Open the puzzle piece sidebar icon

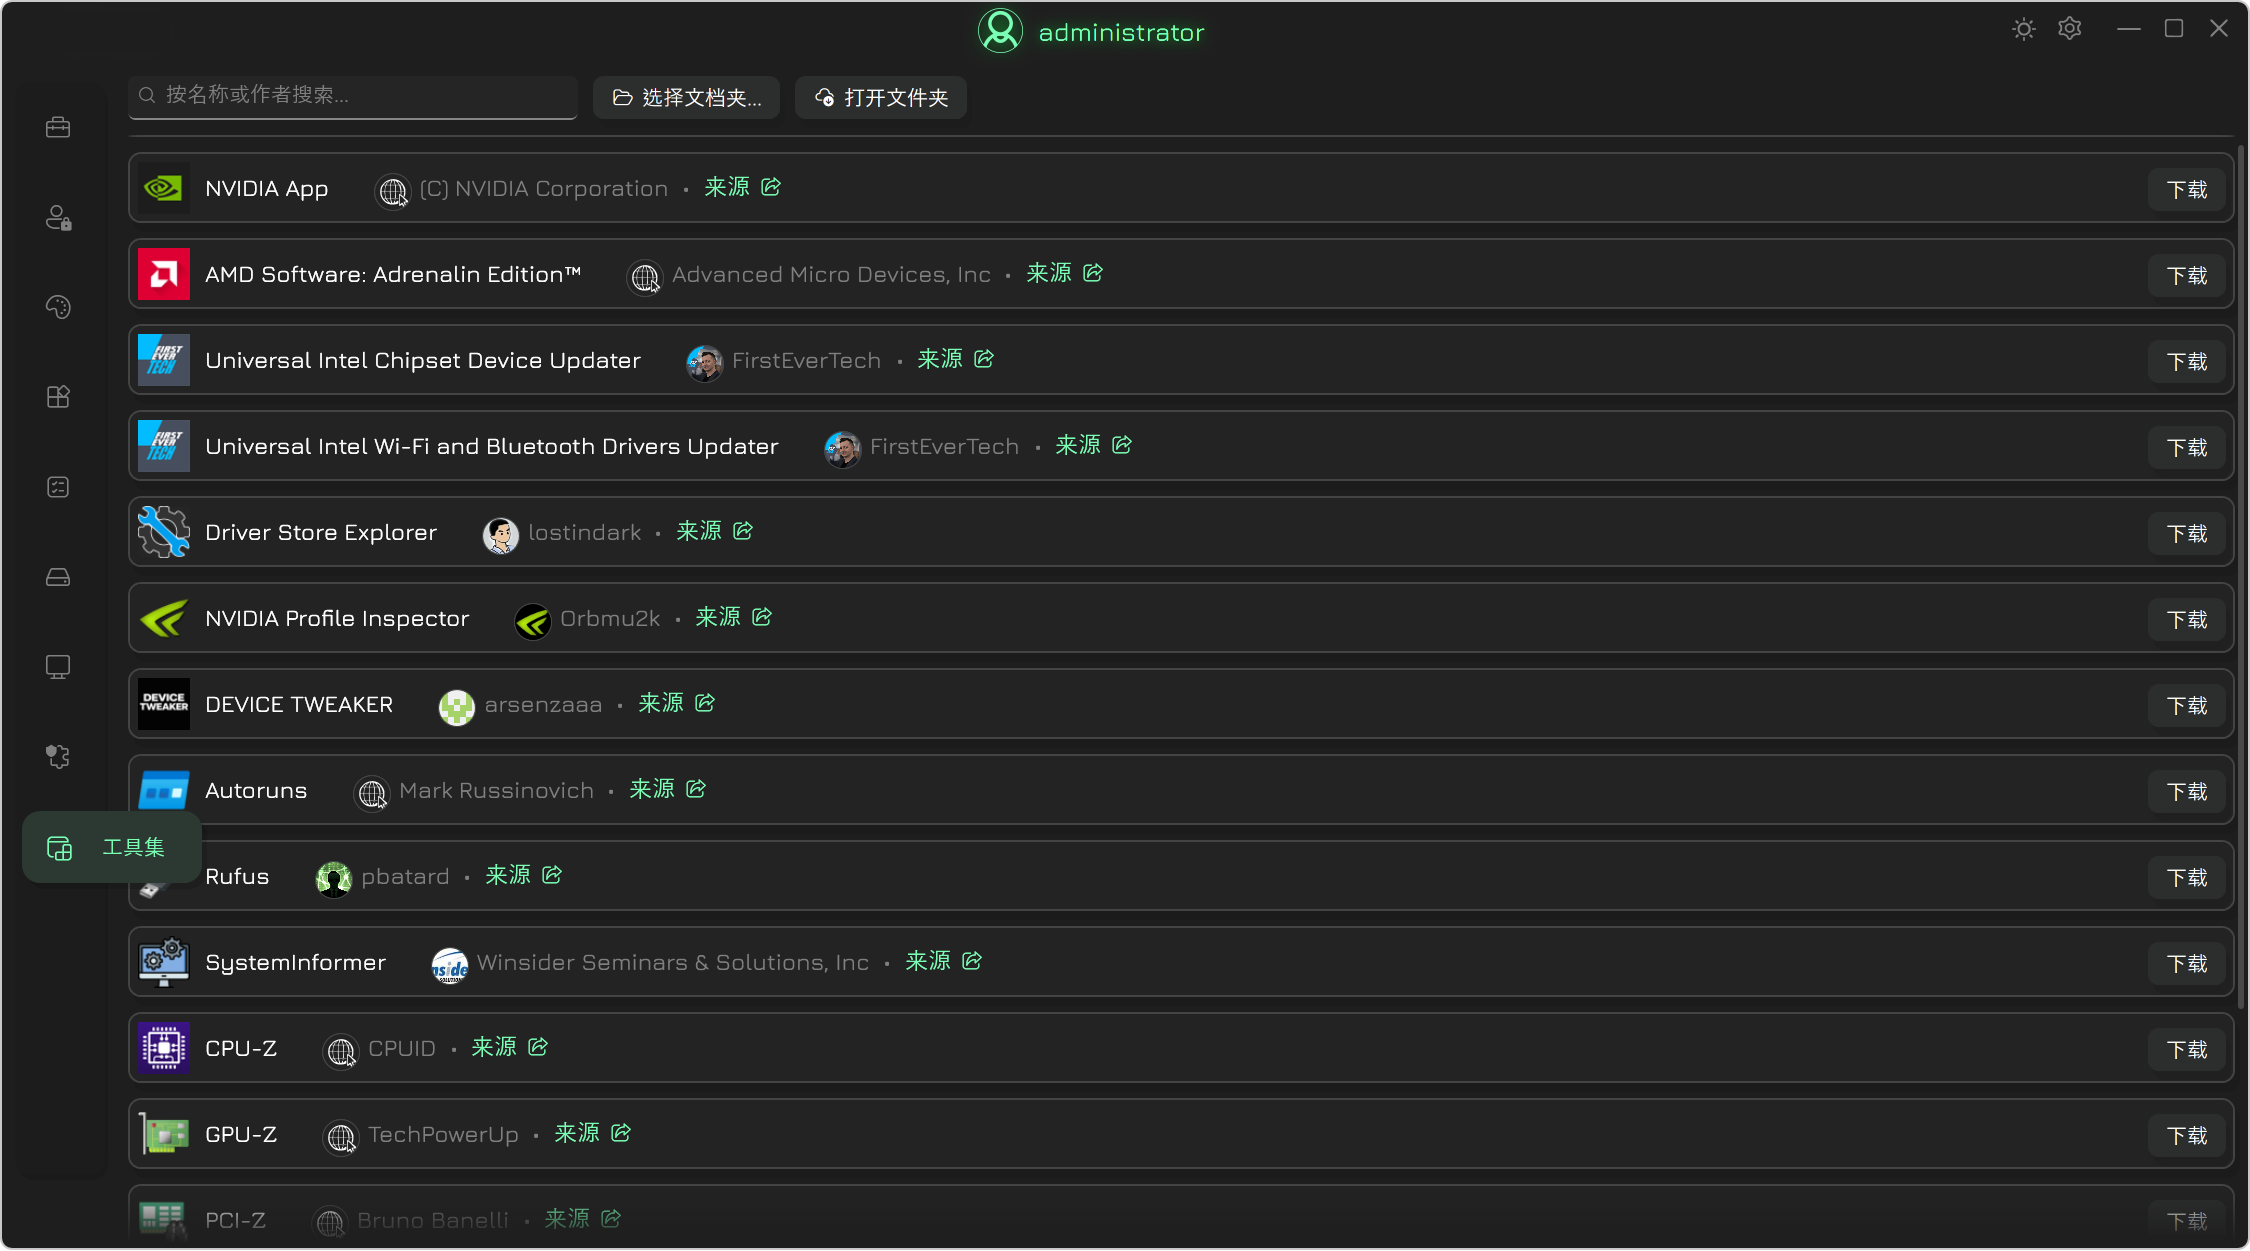point(58,757)
